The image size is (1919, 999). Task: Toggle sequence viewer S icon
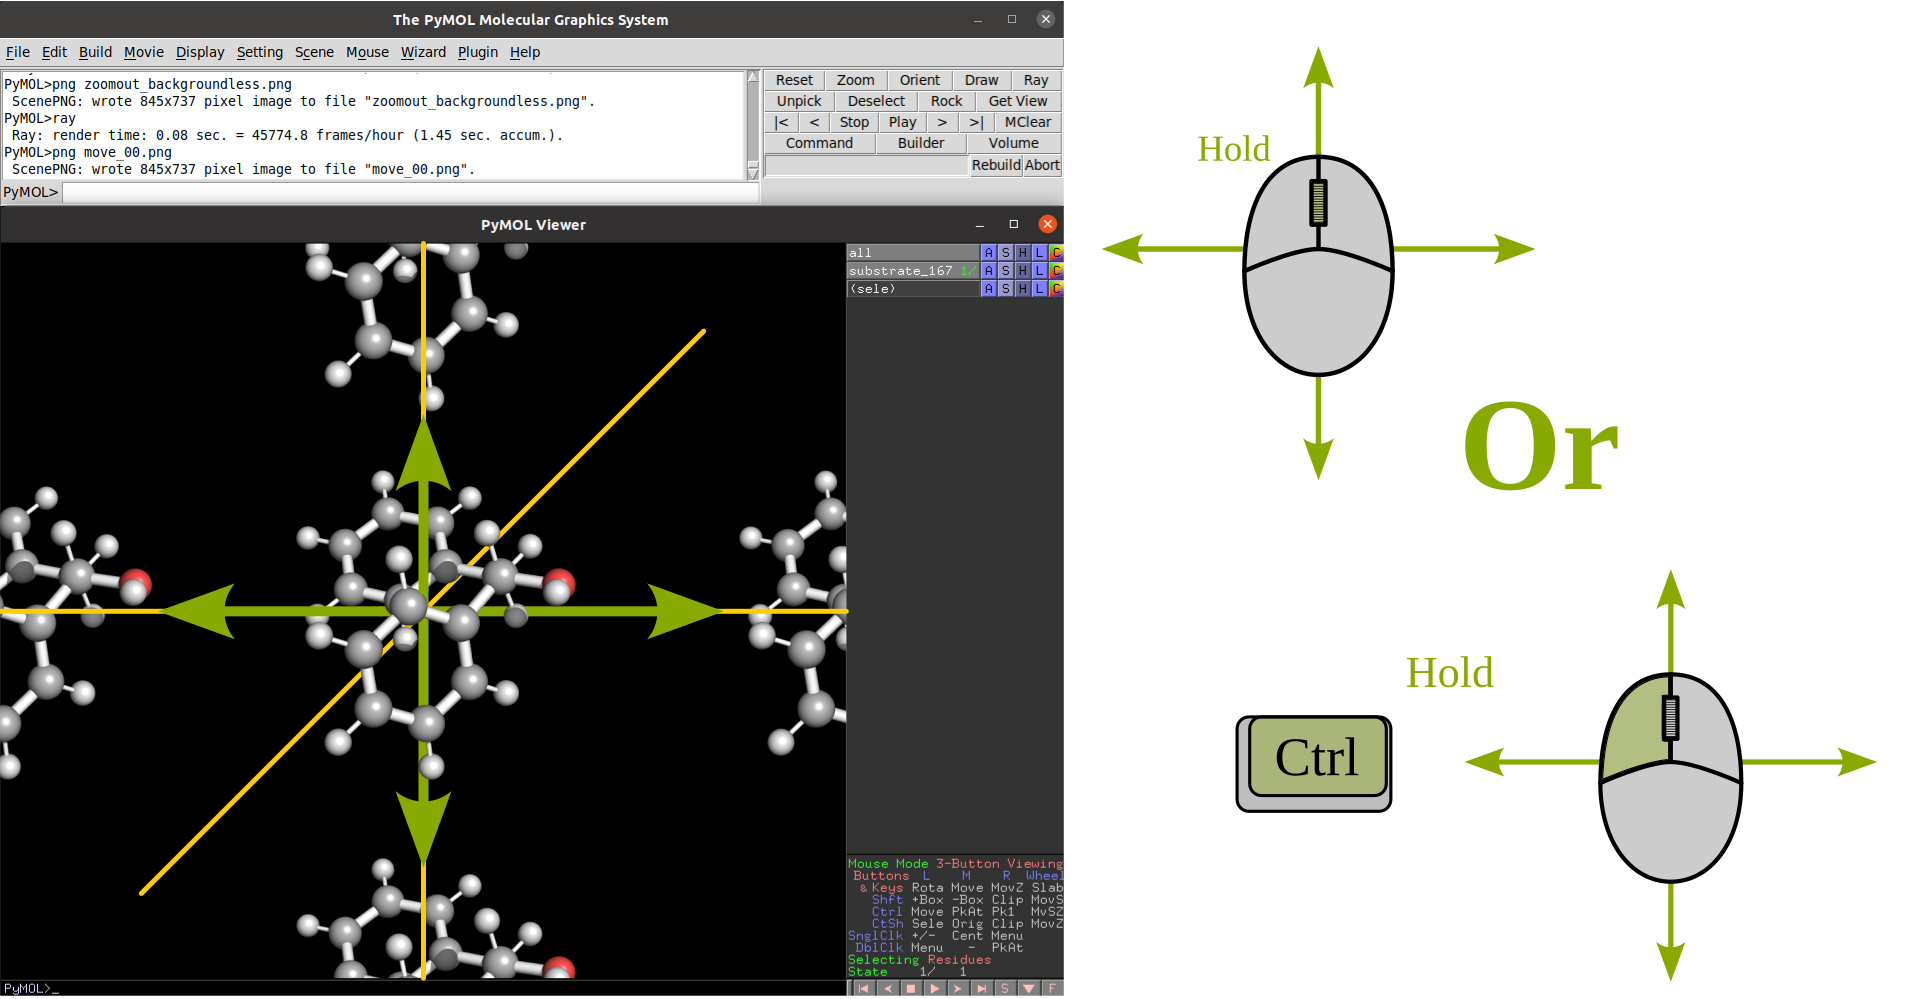(1005, 988)
